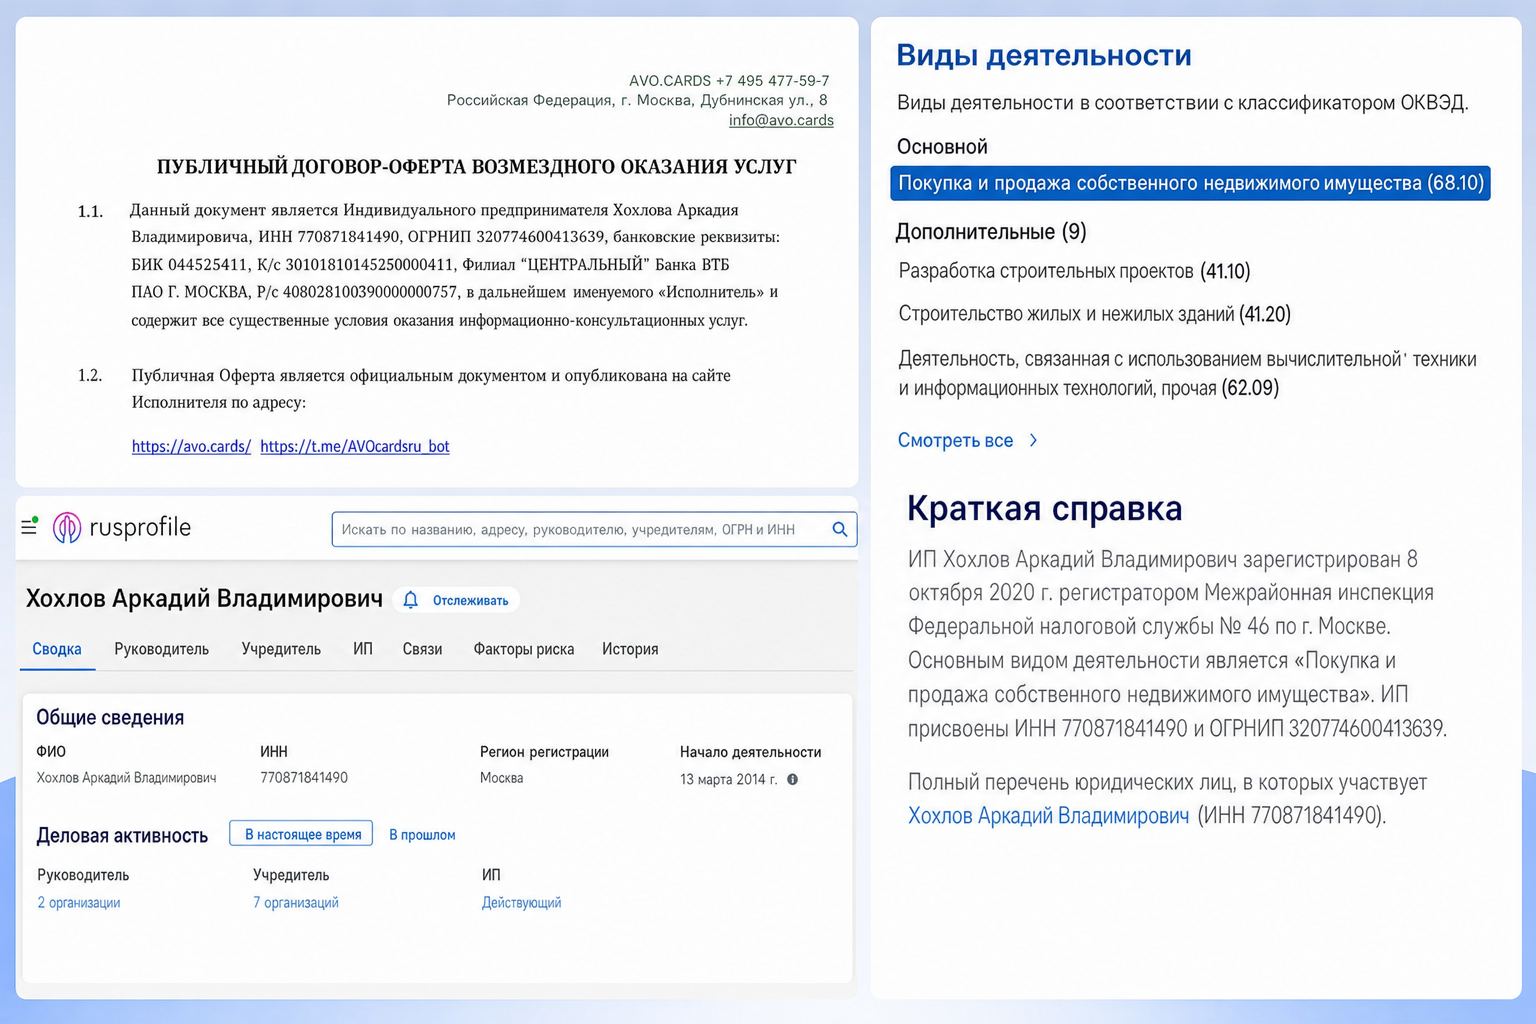Screen dimensions: 1536x1024
Task: Open the Руководитель tab
Action: point(161,649)
